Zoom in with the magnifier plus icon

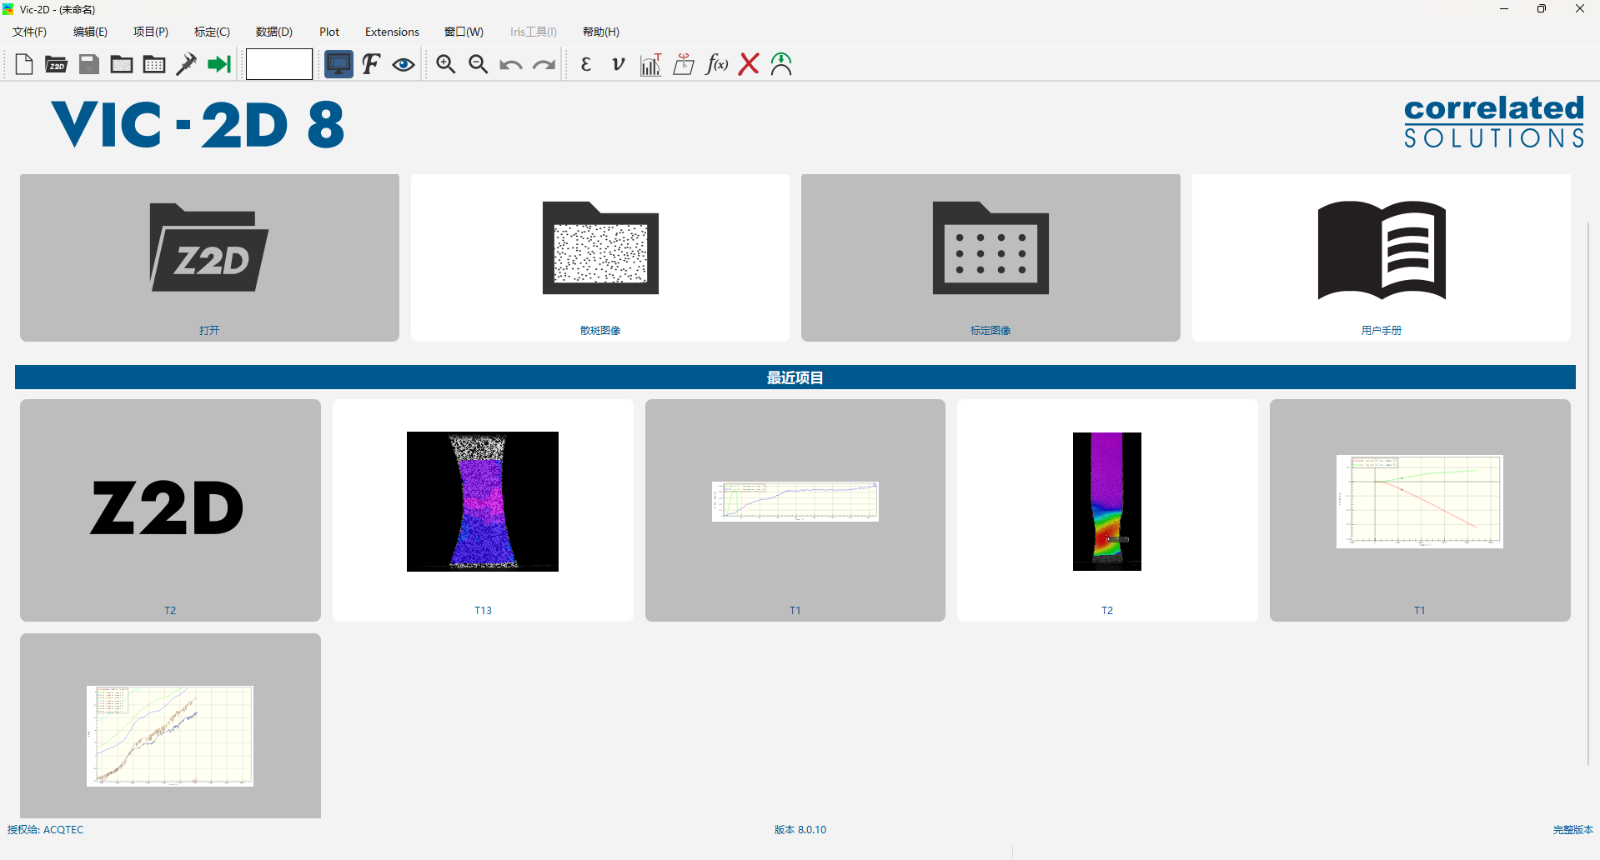click(446, 64)
